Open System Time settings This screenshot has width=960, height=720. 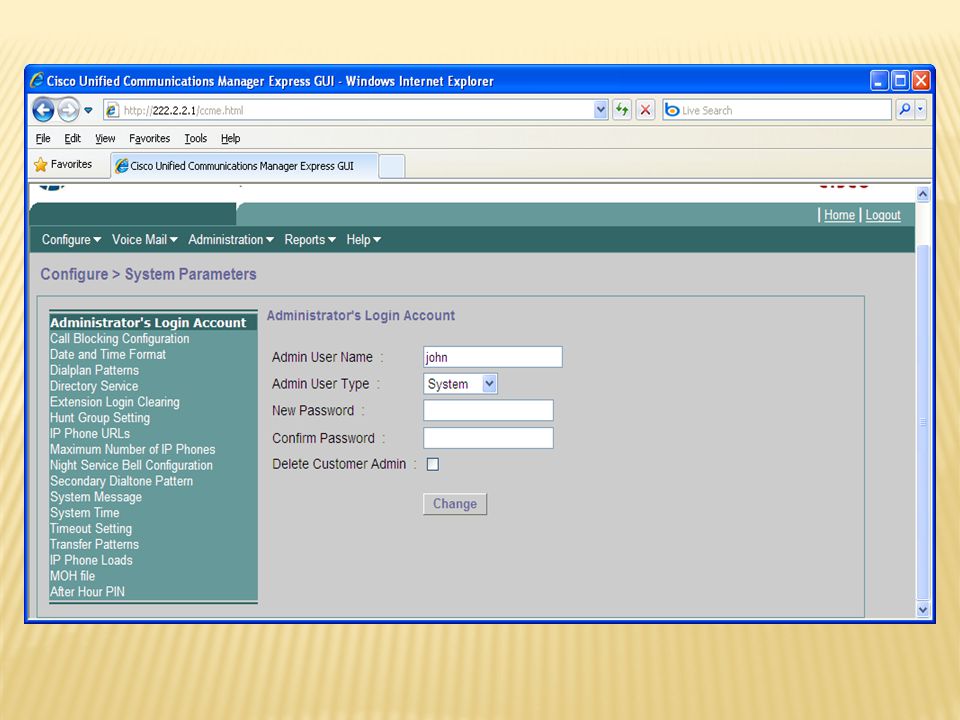pos(84,513)
